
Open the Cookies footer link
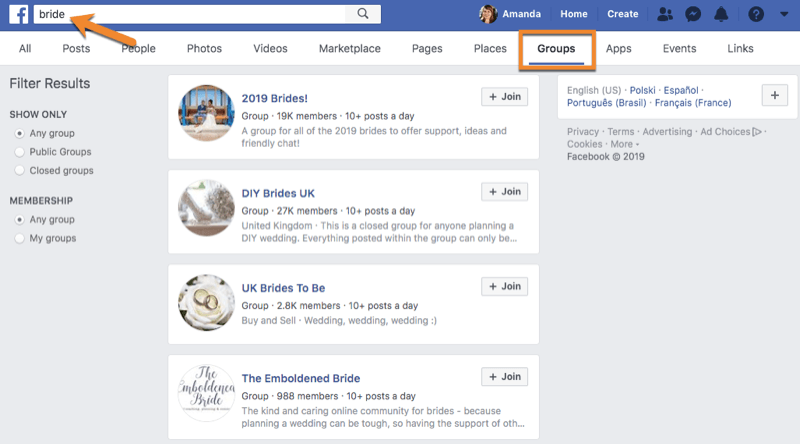click(584, 144)
